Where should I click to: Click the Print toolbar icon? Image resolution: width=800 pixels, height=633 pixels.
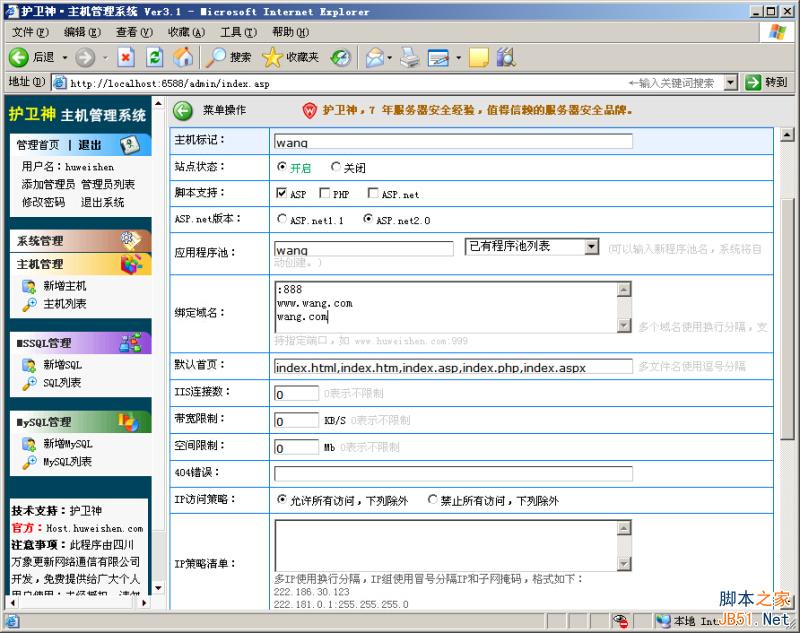click(x=409, y=57)
